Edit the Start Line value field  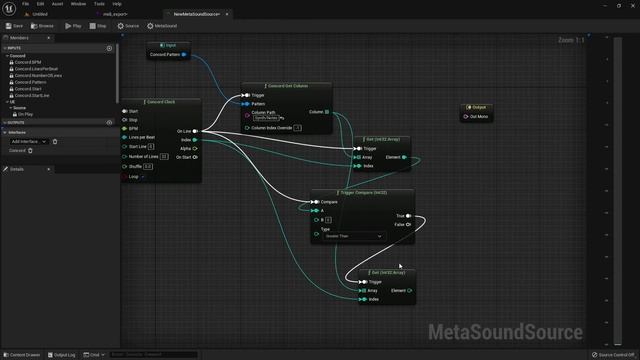[151, 147]
